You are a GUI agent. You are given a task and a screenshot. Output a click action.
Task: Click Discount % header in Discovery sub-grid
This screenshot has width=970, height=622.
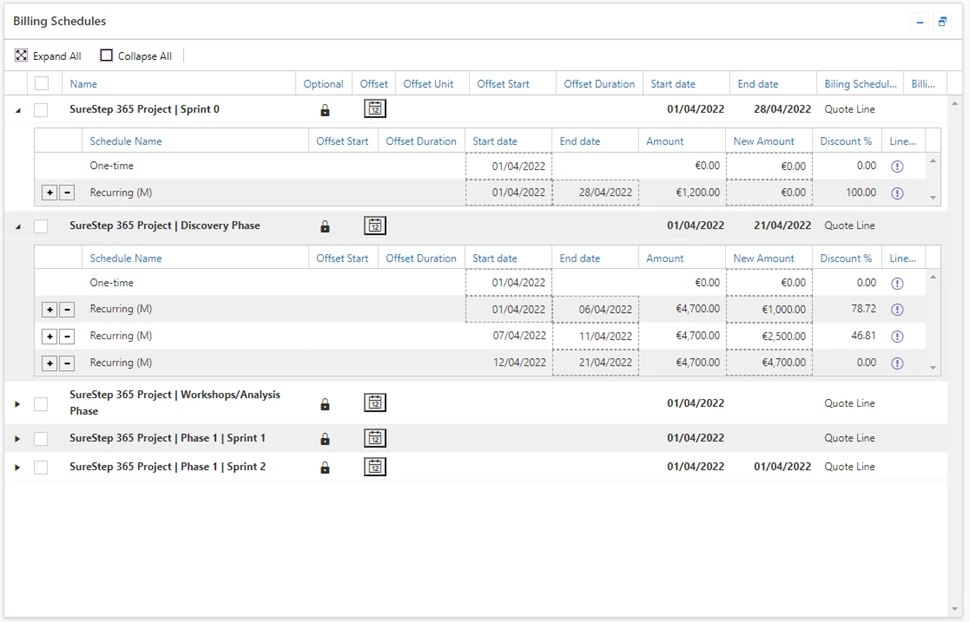(x=846, y=258)
